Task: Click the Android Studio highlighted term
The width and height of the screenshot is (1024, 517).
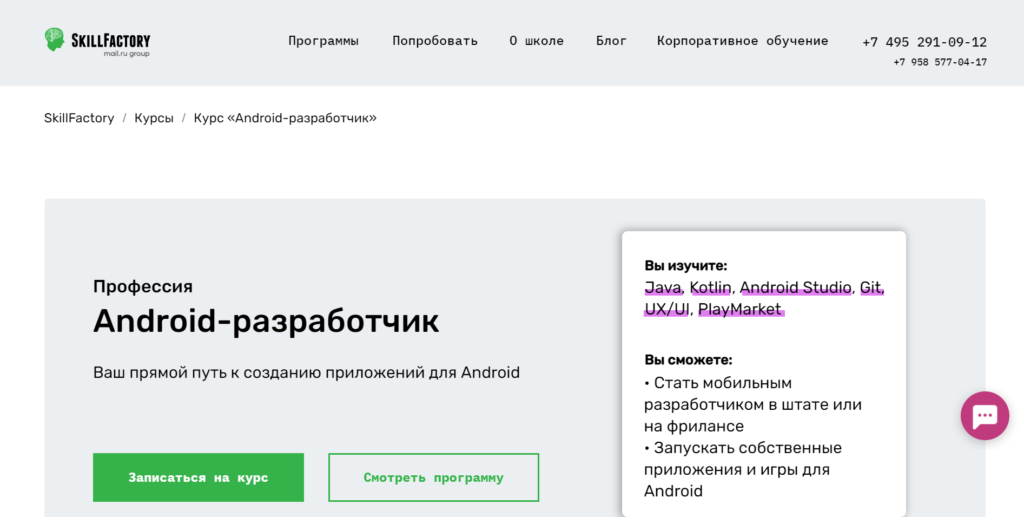Action: [x=795, y=288]
